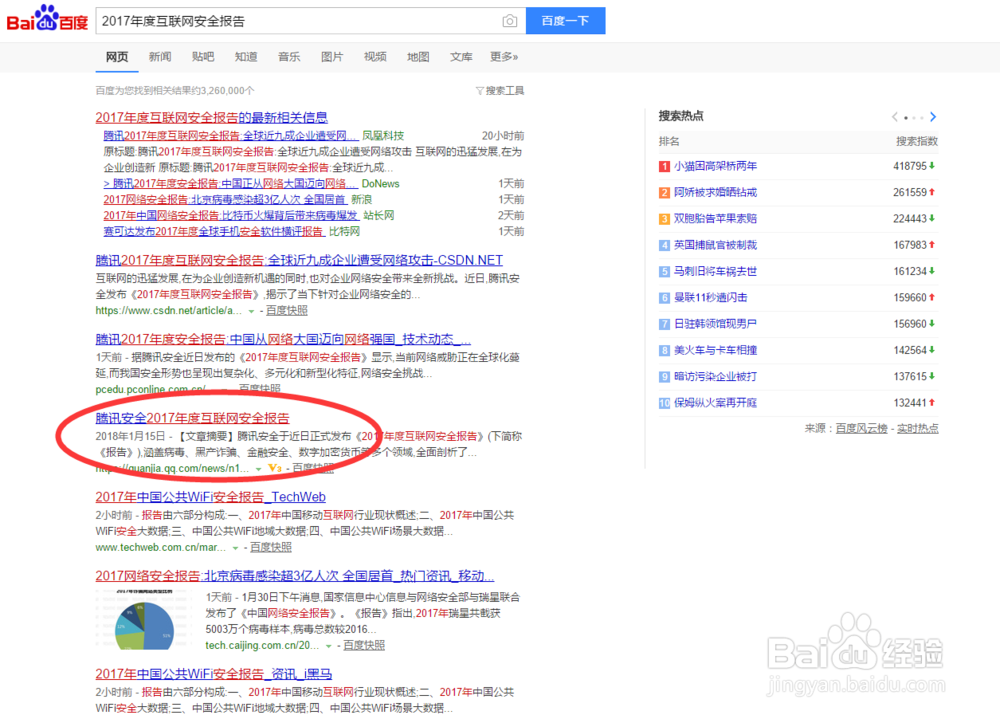1000x719 pixels.
Task: Click the search filter tools icon
Action: (480, 91)
